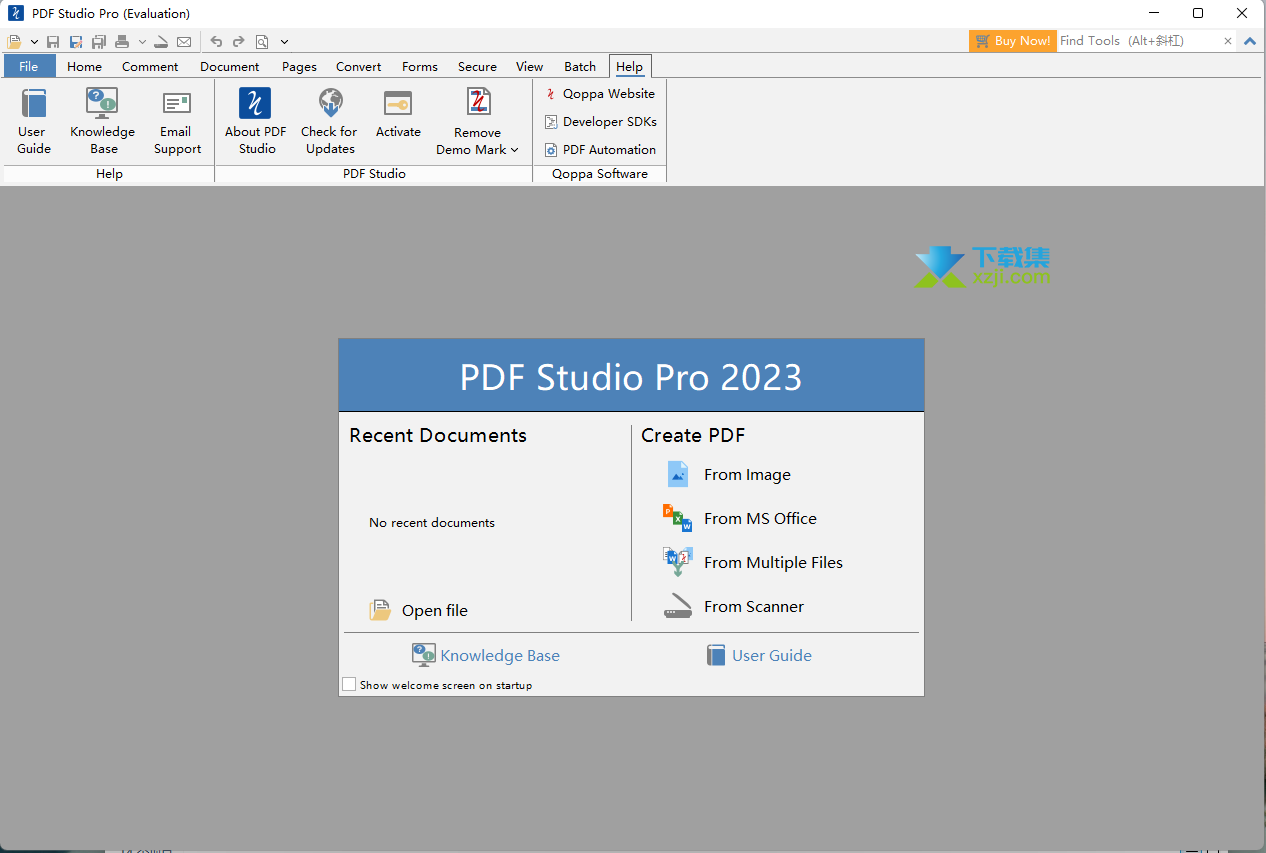Click Email Support in the ribbon

coord(177,121)
